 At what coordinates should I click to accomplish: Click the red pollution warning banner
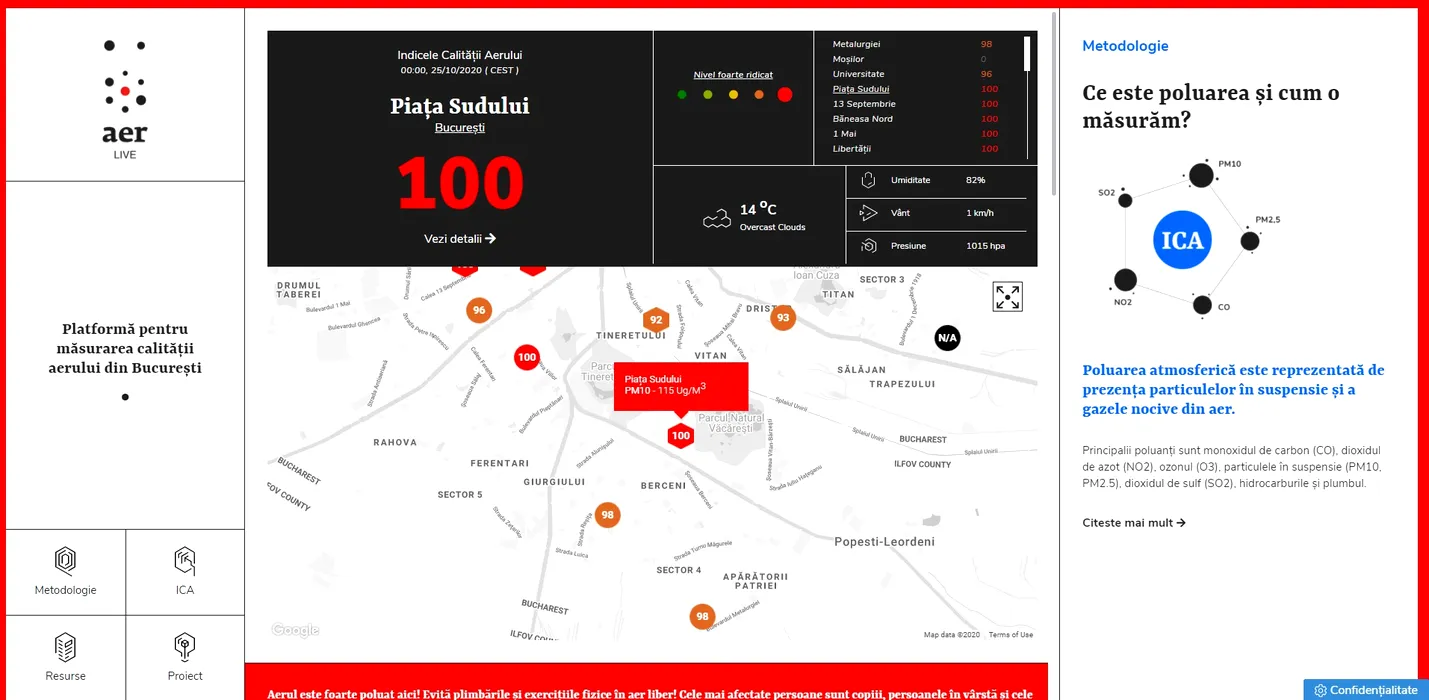tap(646, 682)
